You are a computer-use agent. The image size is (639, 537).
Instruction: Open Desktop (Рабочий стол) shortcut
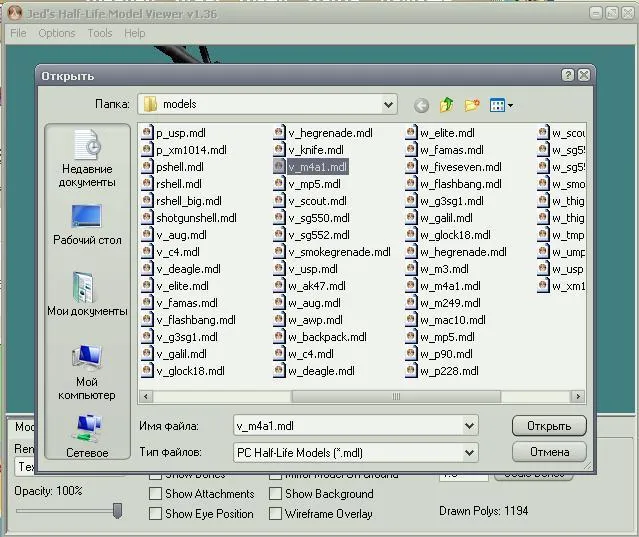click(x=86, y=224)
